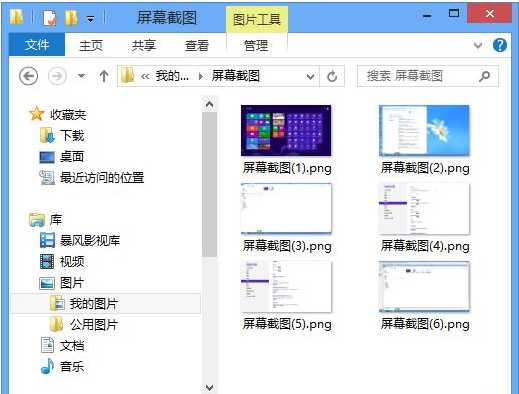Open the address bar history dropdown

point(310,77)
